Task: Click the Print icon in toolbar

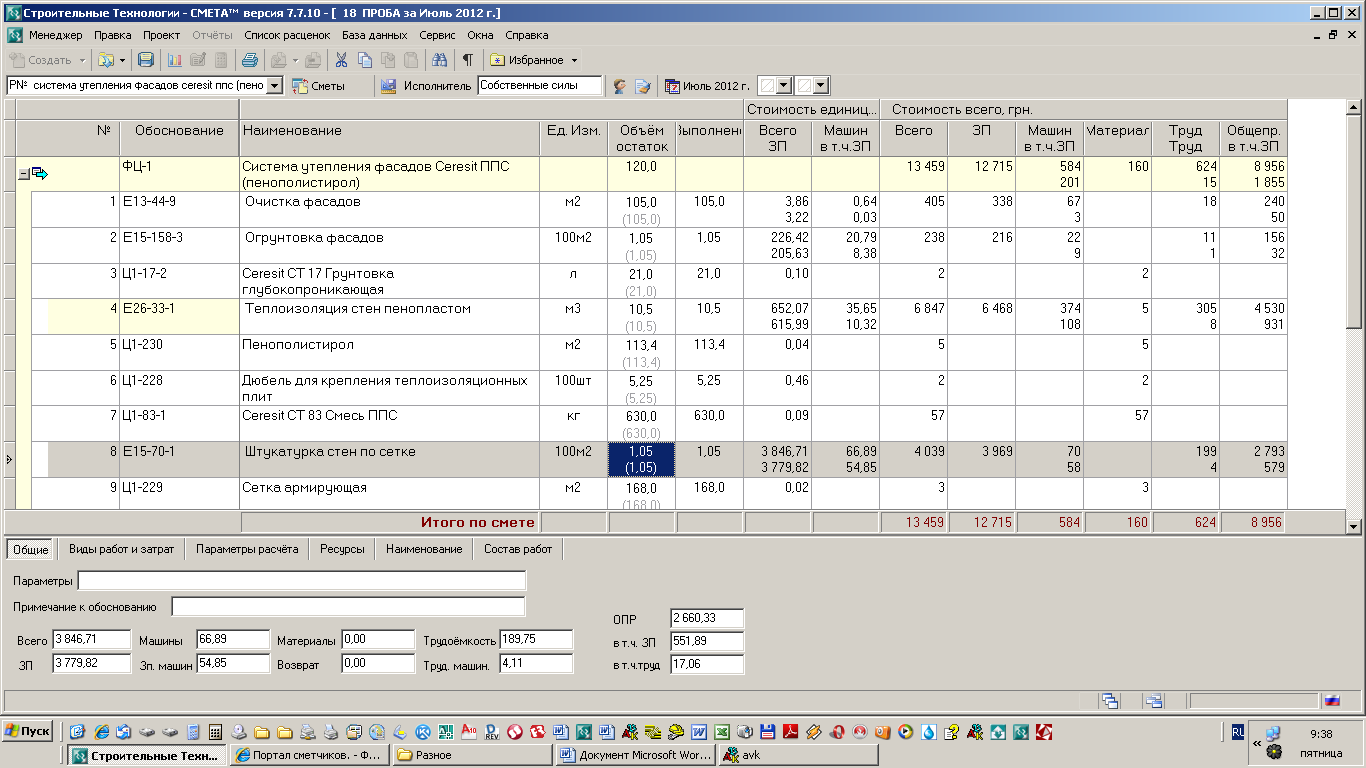Action: coord(250,60)
